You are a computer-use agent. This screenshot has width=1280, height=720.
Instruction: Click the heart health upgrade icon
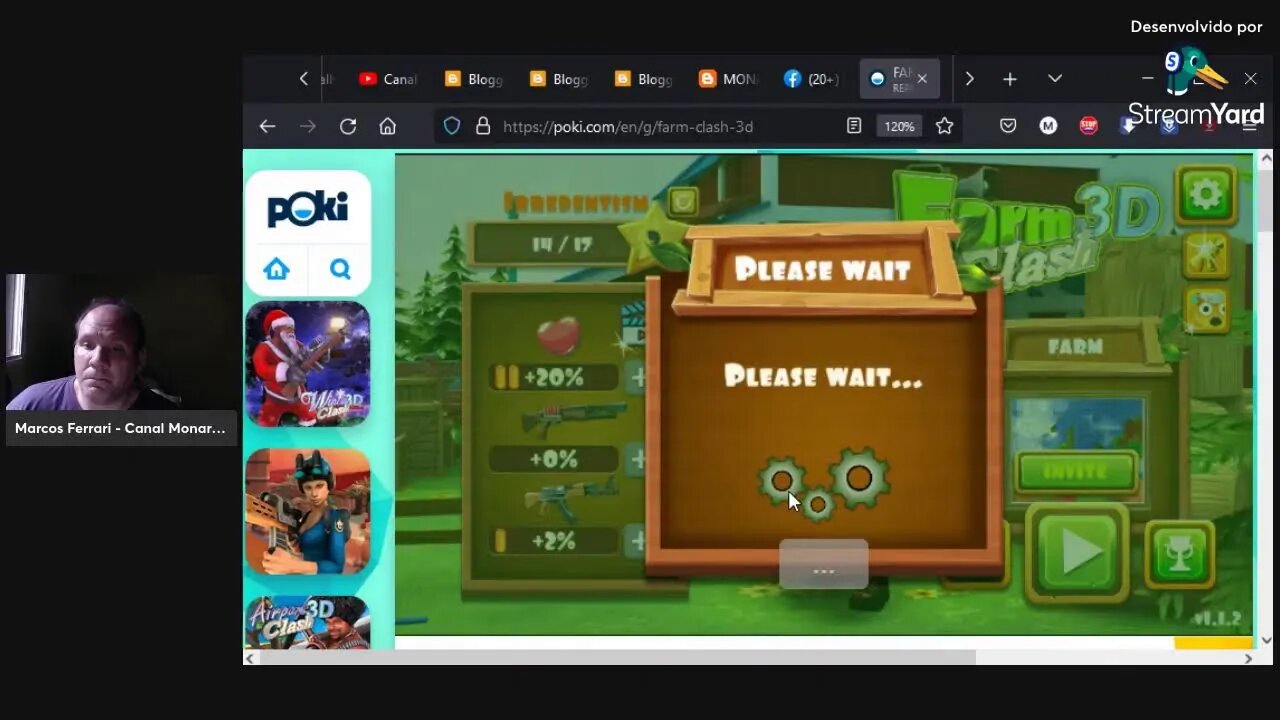(x=559, y=335)
